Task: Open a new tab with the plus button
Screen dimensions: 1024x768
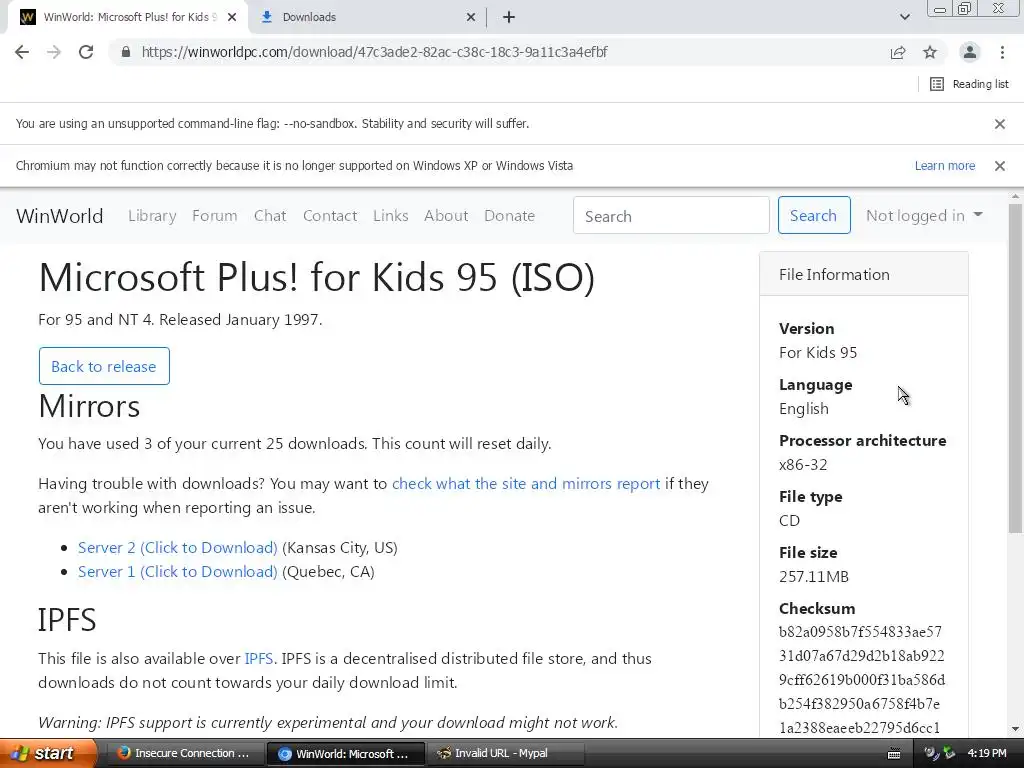Action: click(509, 17)
